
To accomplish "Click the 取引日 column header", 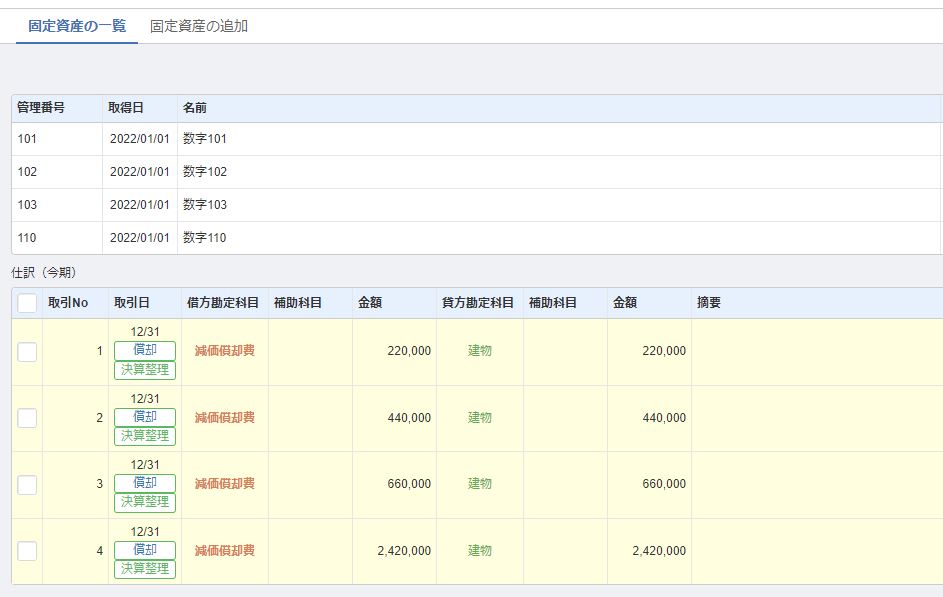I will [132, 302].
